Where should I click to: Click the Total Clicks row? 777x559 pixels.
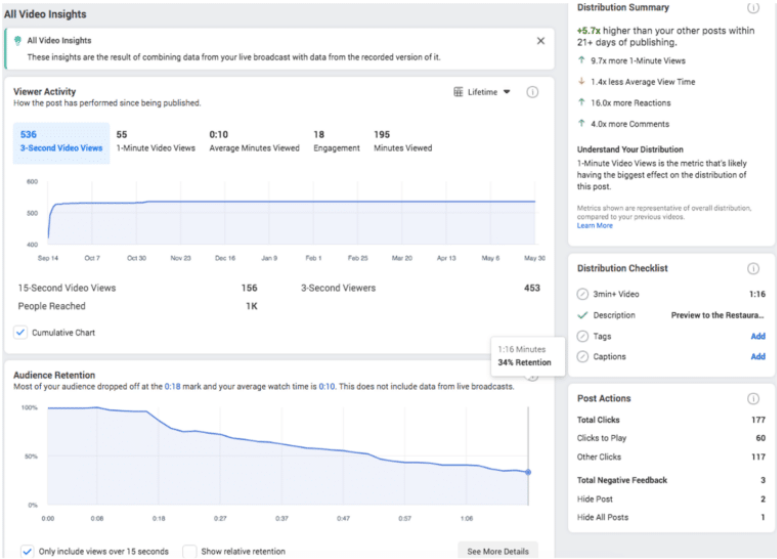[x=671, y=420]
